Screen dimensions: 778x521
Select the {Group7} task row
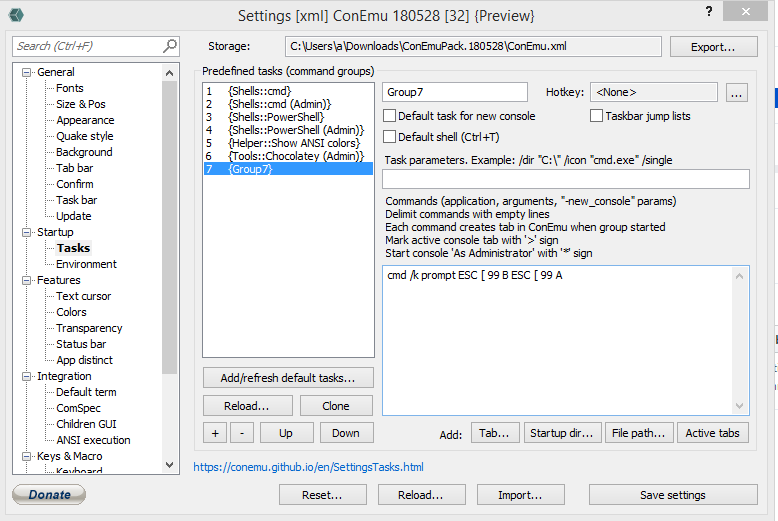click(288, 169)
